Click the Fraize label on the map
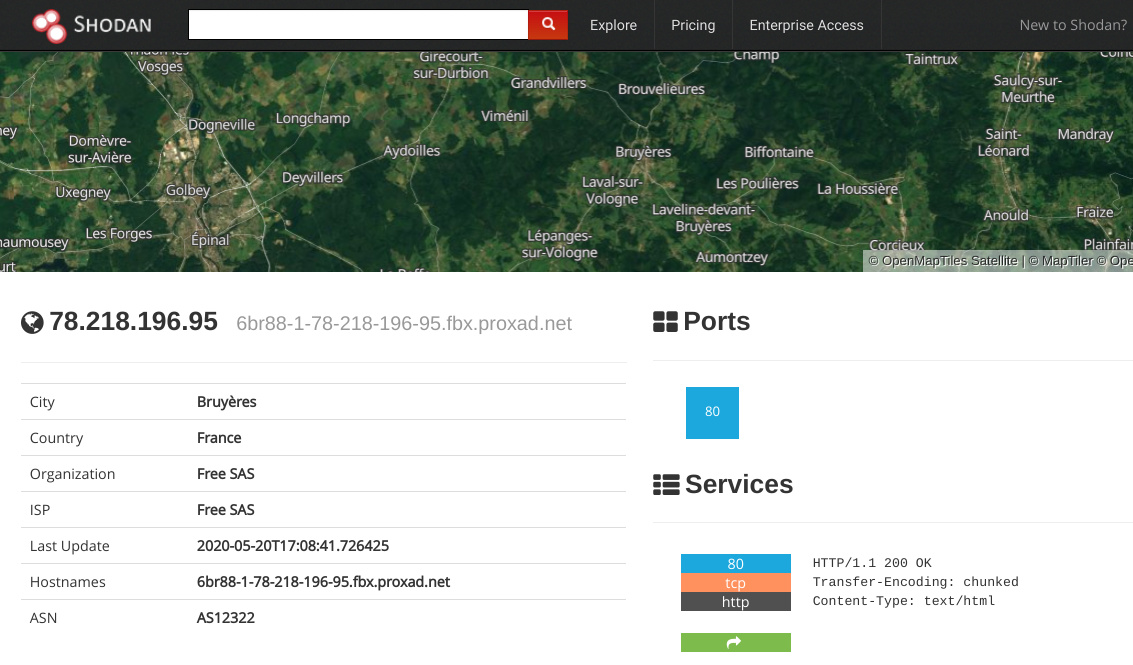 pyautogui.click(x=1095, y=213)
